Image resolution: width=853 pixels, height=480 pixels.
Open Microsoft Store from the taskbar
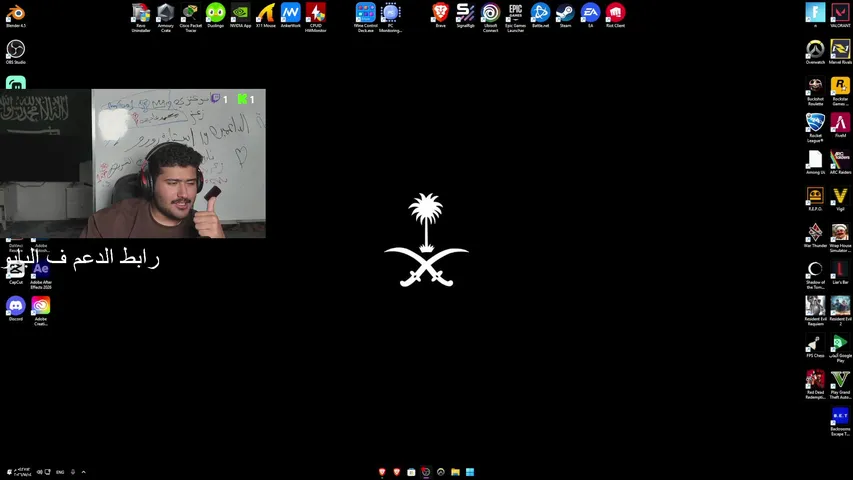coord(411,472)
